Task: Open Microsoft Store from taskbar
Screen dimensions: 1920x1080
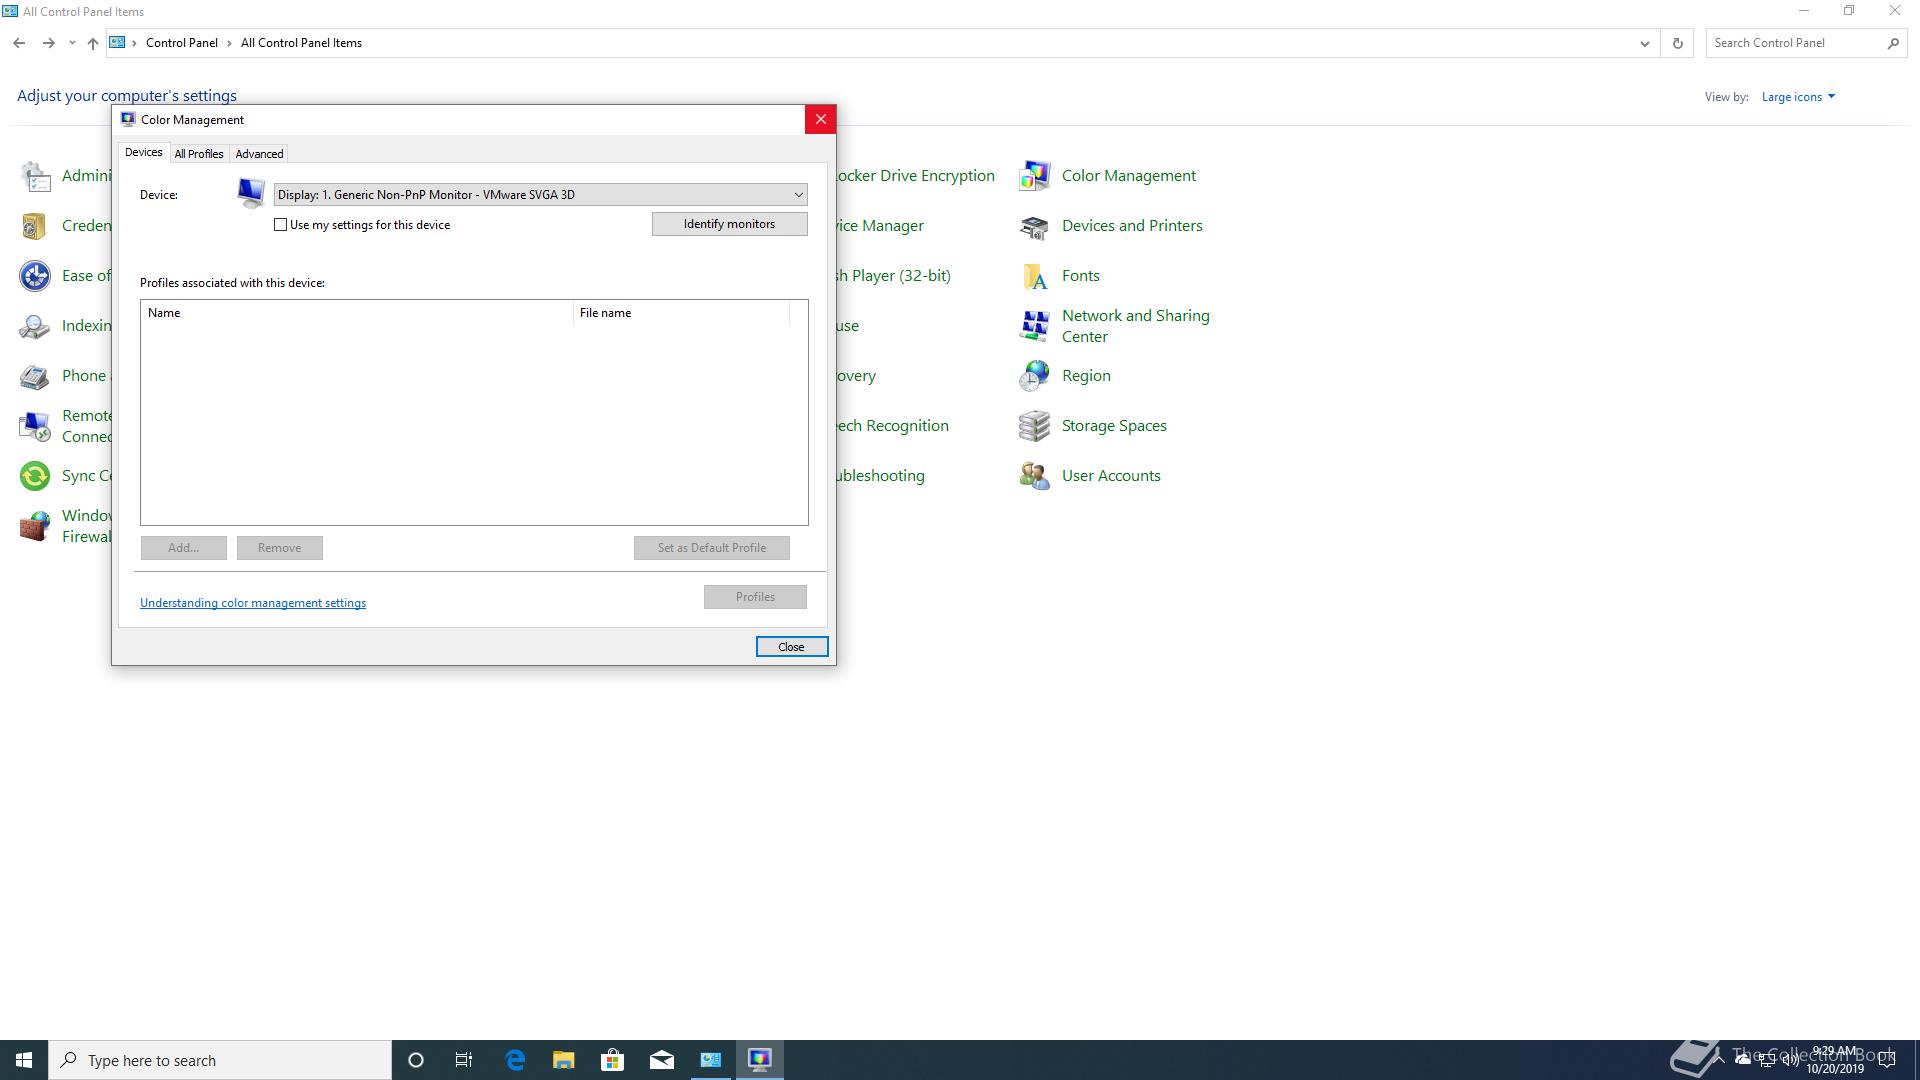Action: click(x=612, y=1060)
